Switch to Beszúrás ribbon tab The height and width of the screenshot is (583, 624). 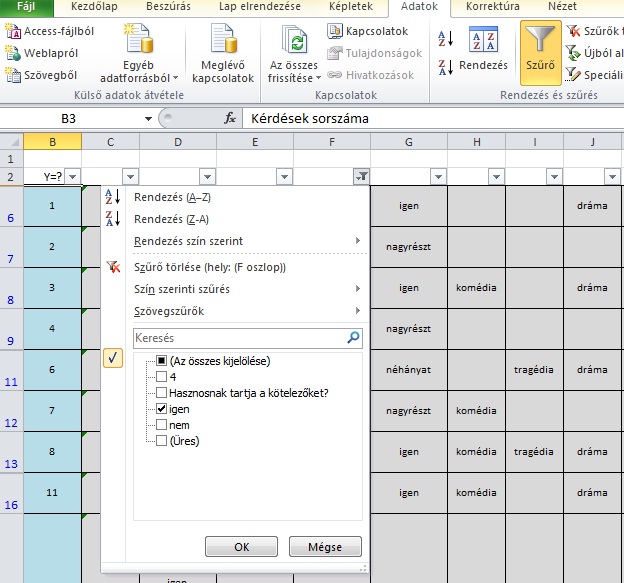(x=168, y=7)
